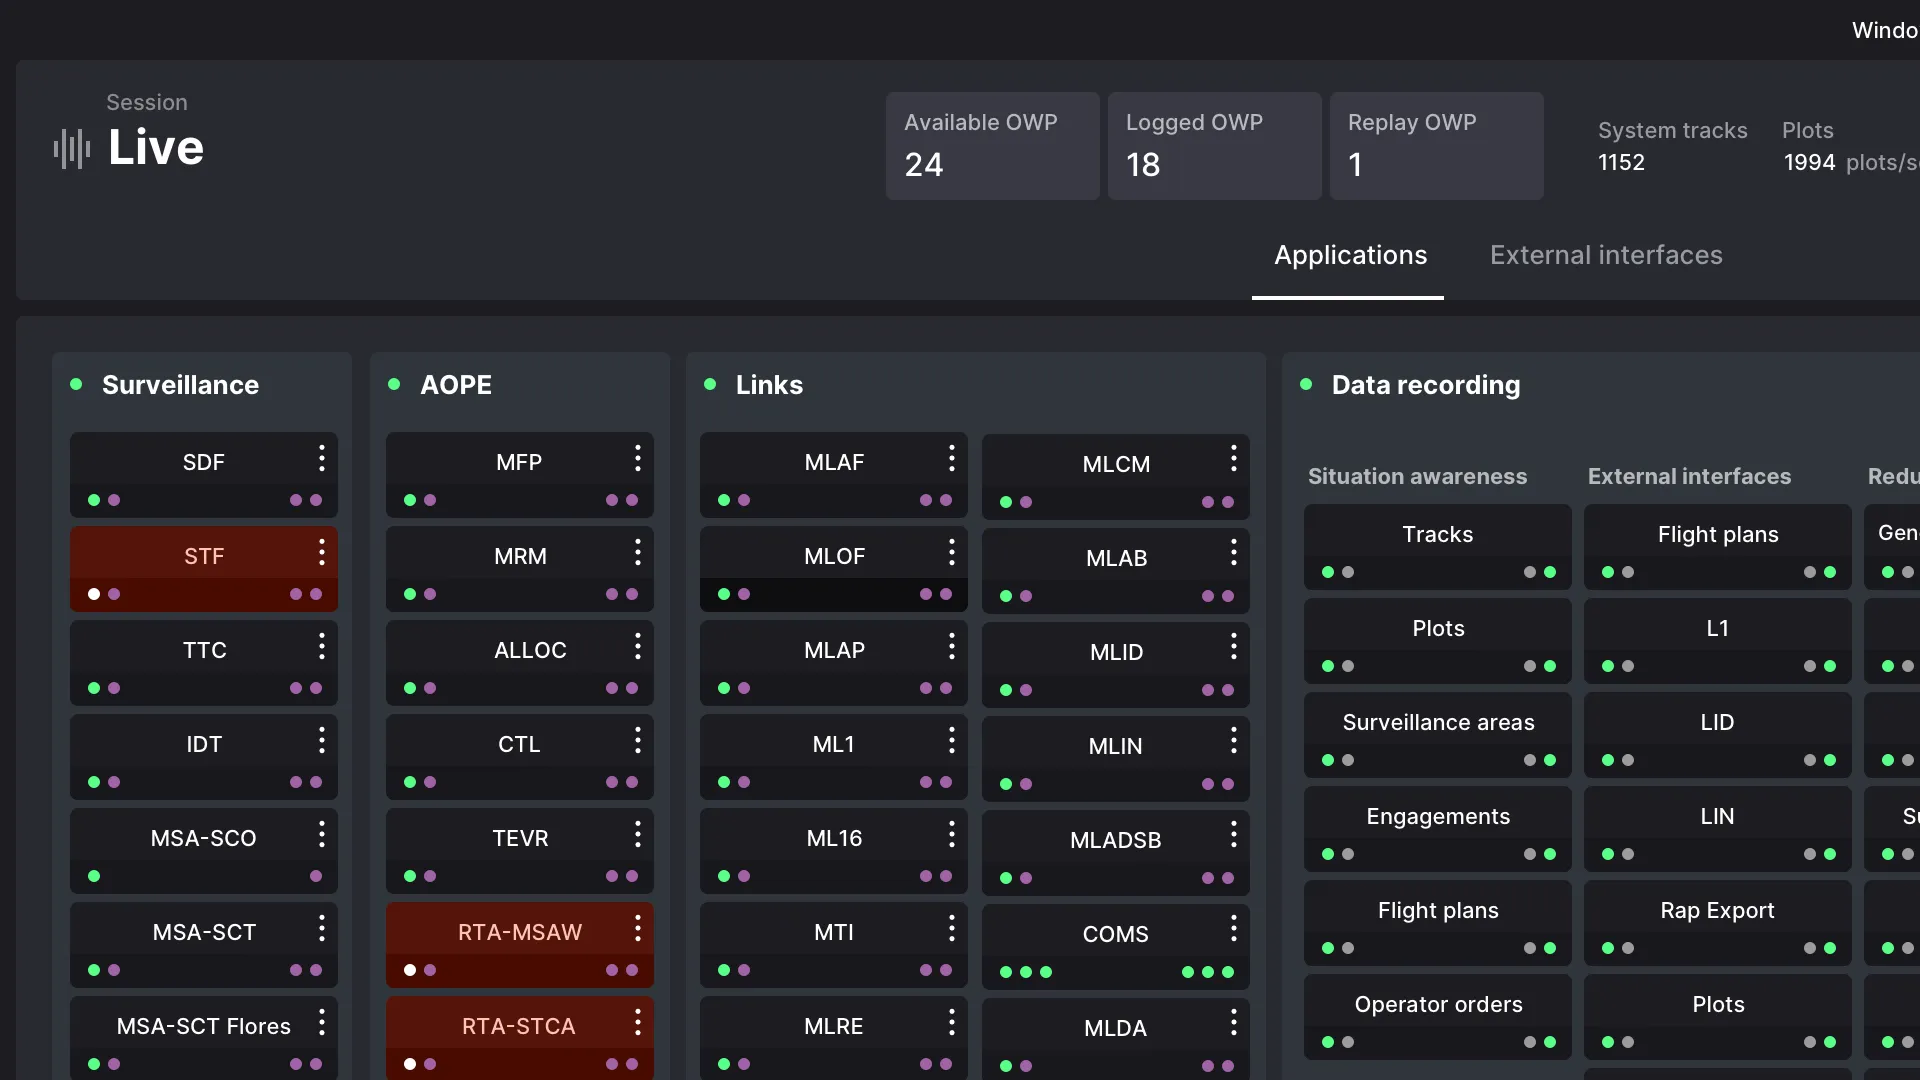Image resolution: width=1920 pixels, height=1080 pixels.
Task: Click the COMS three-dot menu icon
Action: coord(1233,929)
